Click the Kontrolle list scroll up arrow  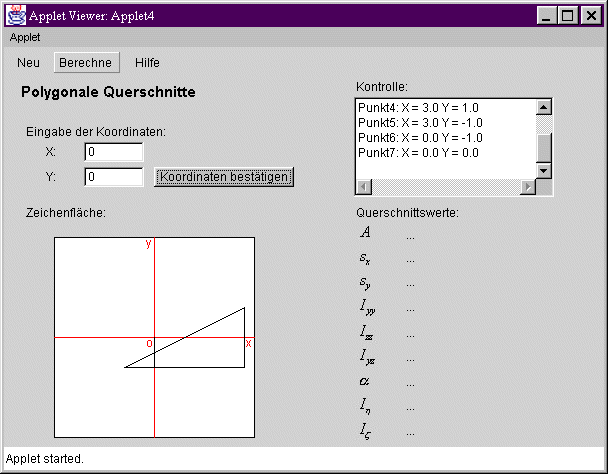point(544,108)
